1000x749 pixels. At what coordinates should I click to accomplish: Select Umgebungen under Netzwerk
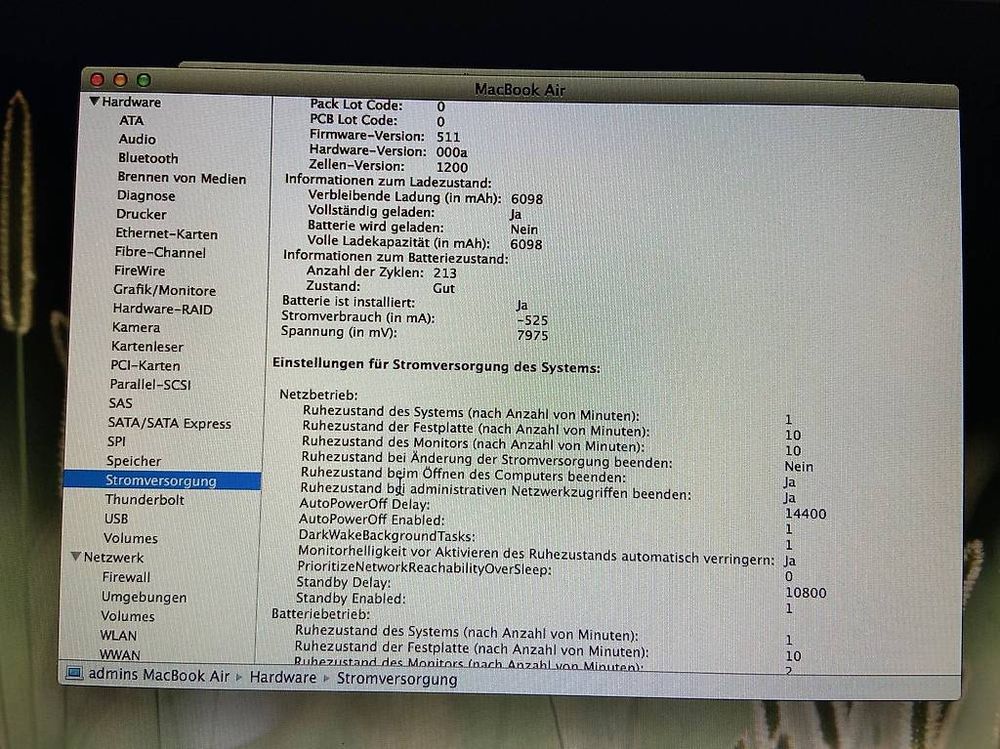click(x=144, y=597)
